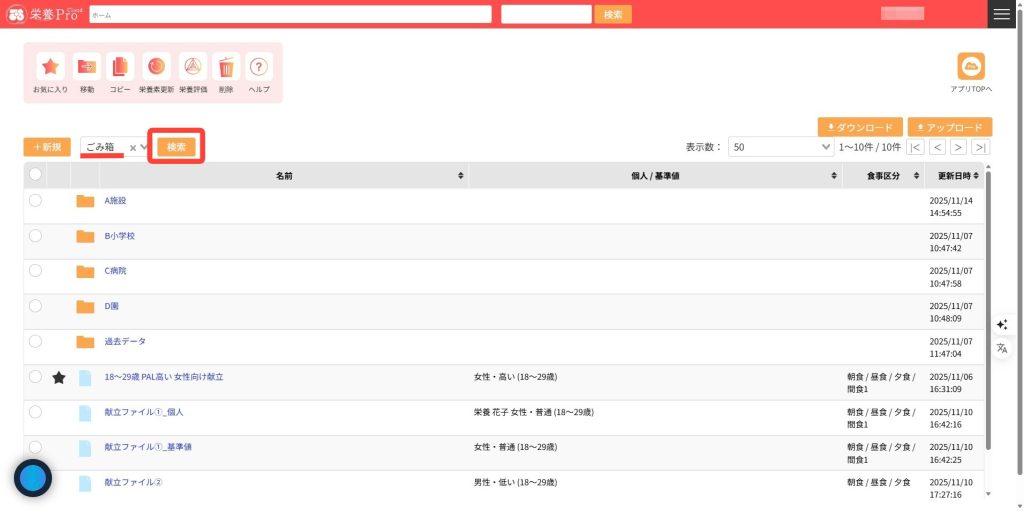Toggle the select-all checkbox in header

tap(35, 175)
